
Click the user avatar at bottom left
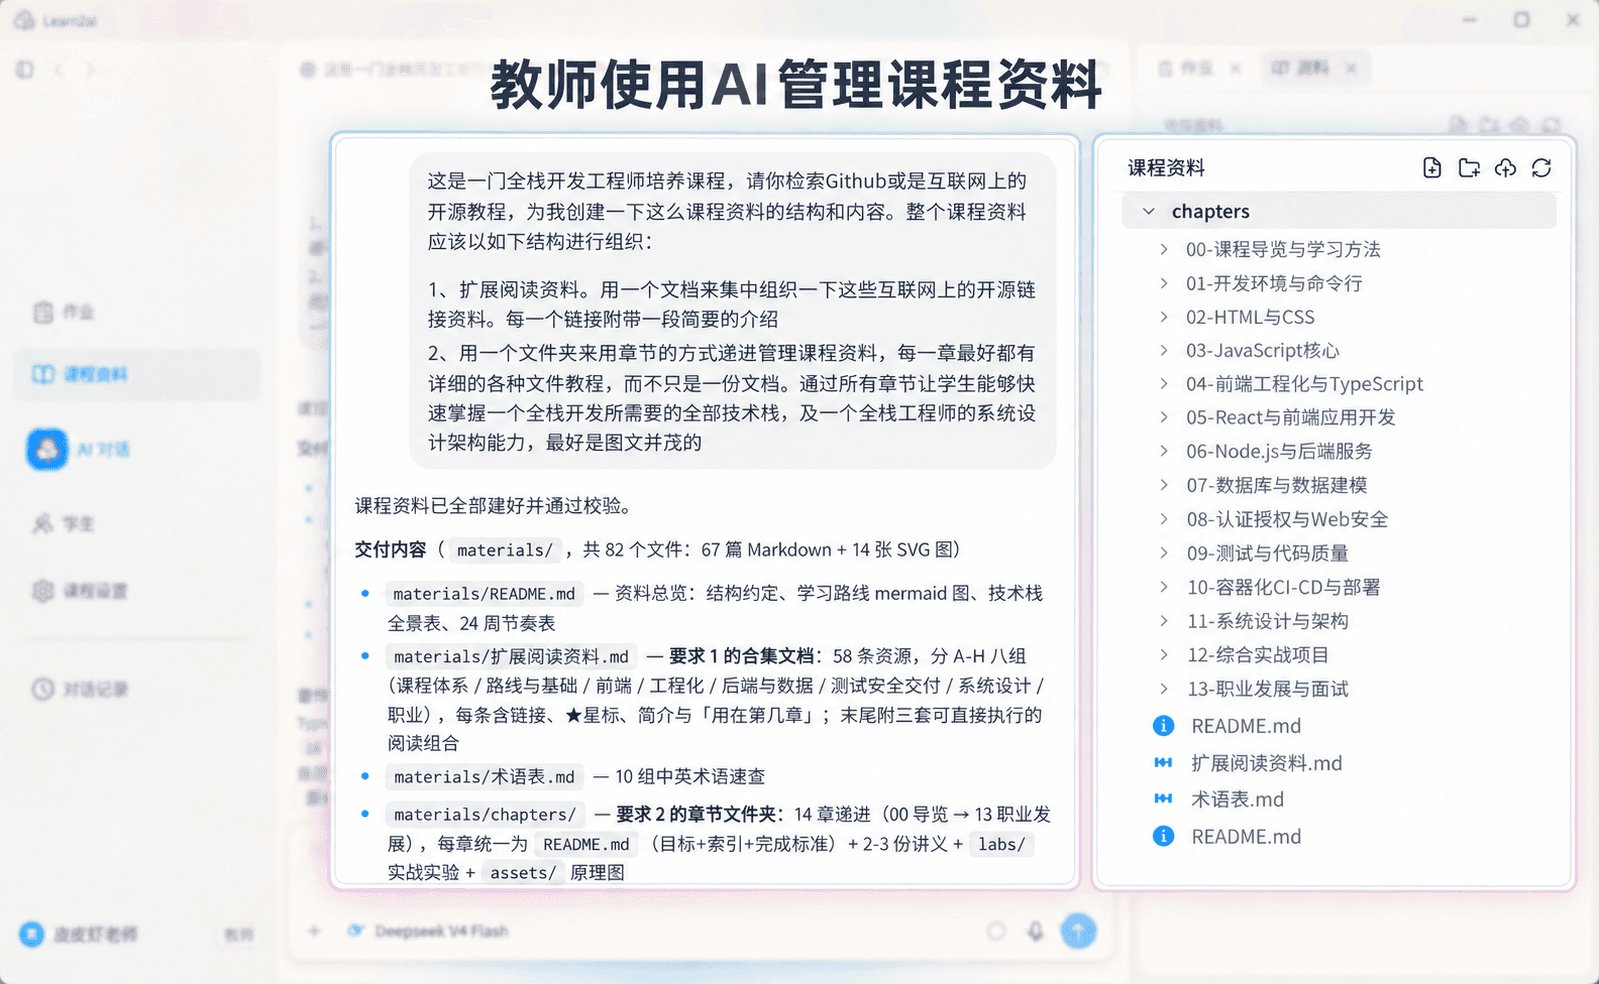pyautogui.click(x=32, y=934)
